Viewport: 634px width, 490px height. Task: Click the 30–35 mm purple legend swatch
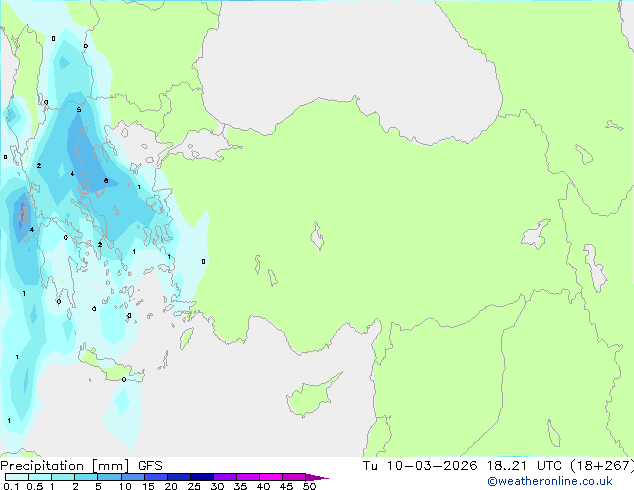pyautogui.click(x=225, y=477)
